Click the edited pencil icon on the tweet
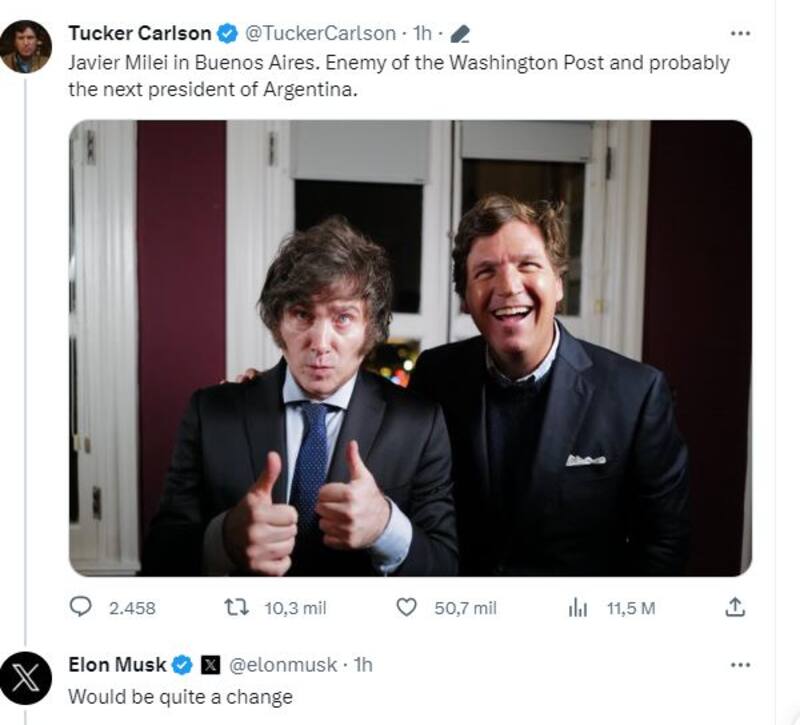The height and width of the screenshot is (725, 800). coord(460,33)
